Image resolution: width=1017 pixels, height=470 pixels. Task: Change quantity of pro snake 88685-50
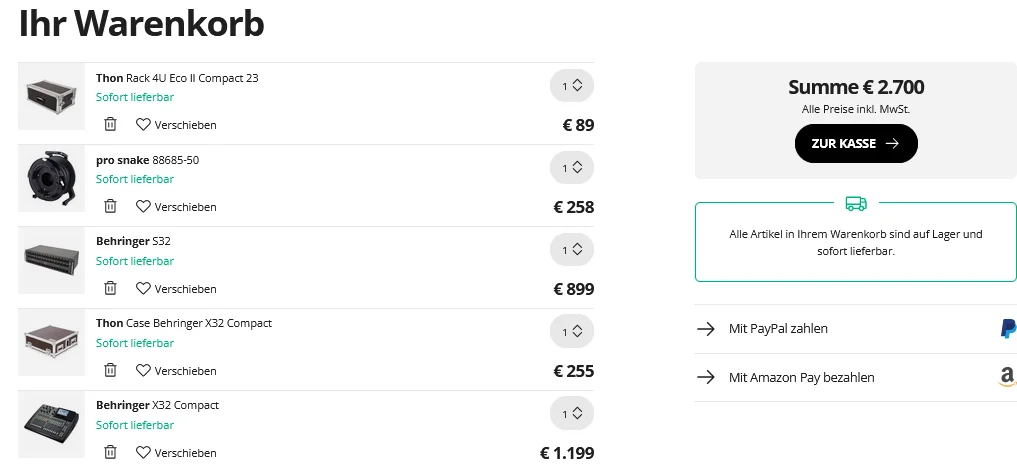[572, 168]
